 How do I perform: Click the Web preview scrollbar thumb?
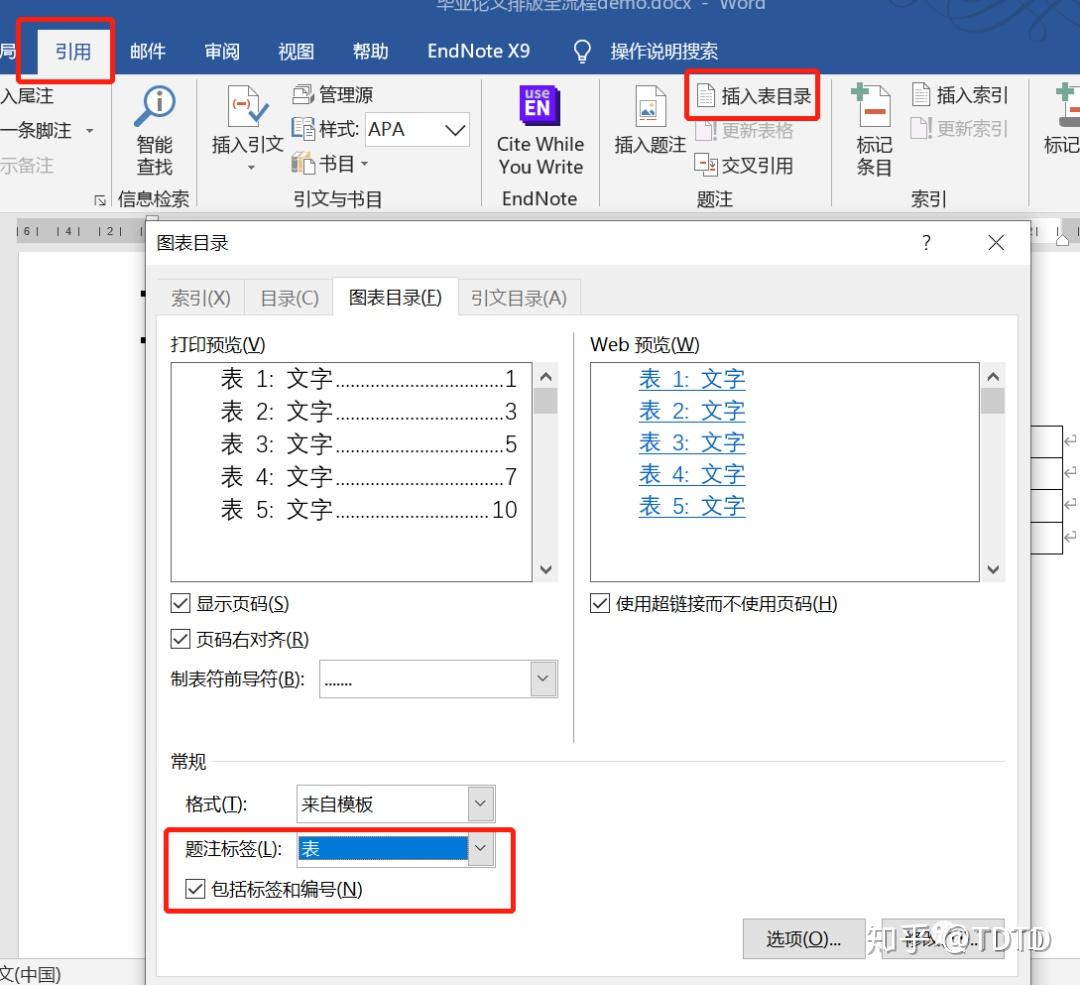pos(993,401)
